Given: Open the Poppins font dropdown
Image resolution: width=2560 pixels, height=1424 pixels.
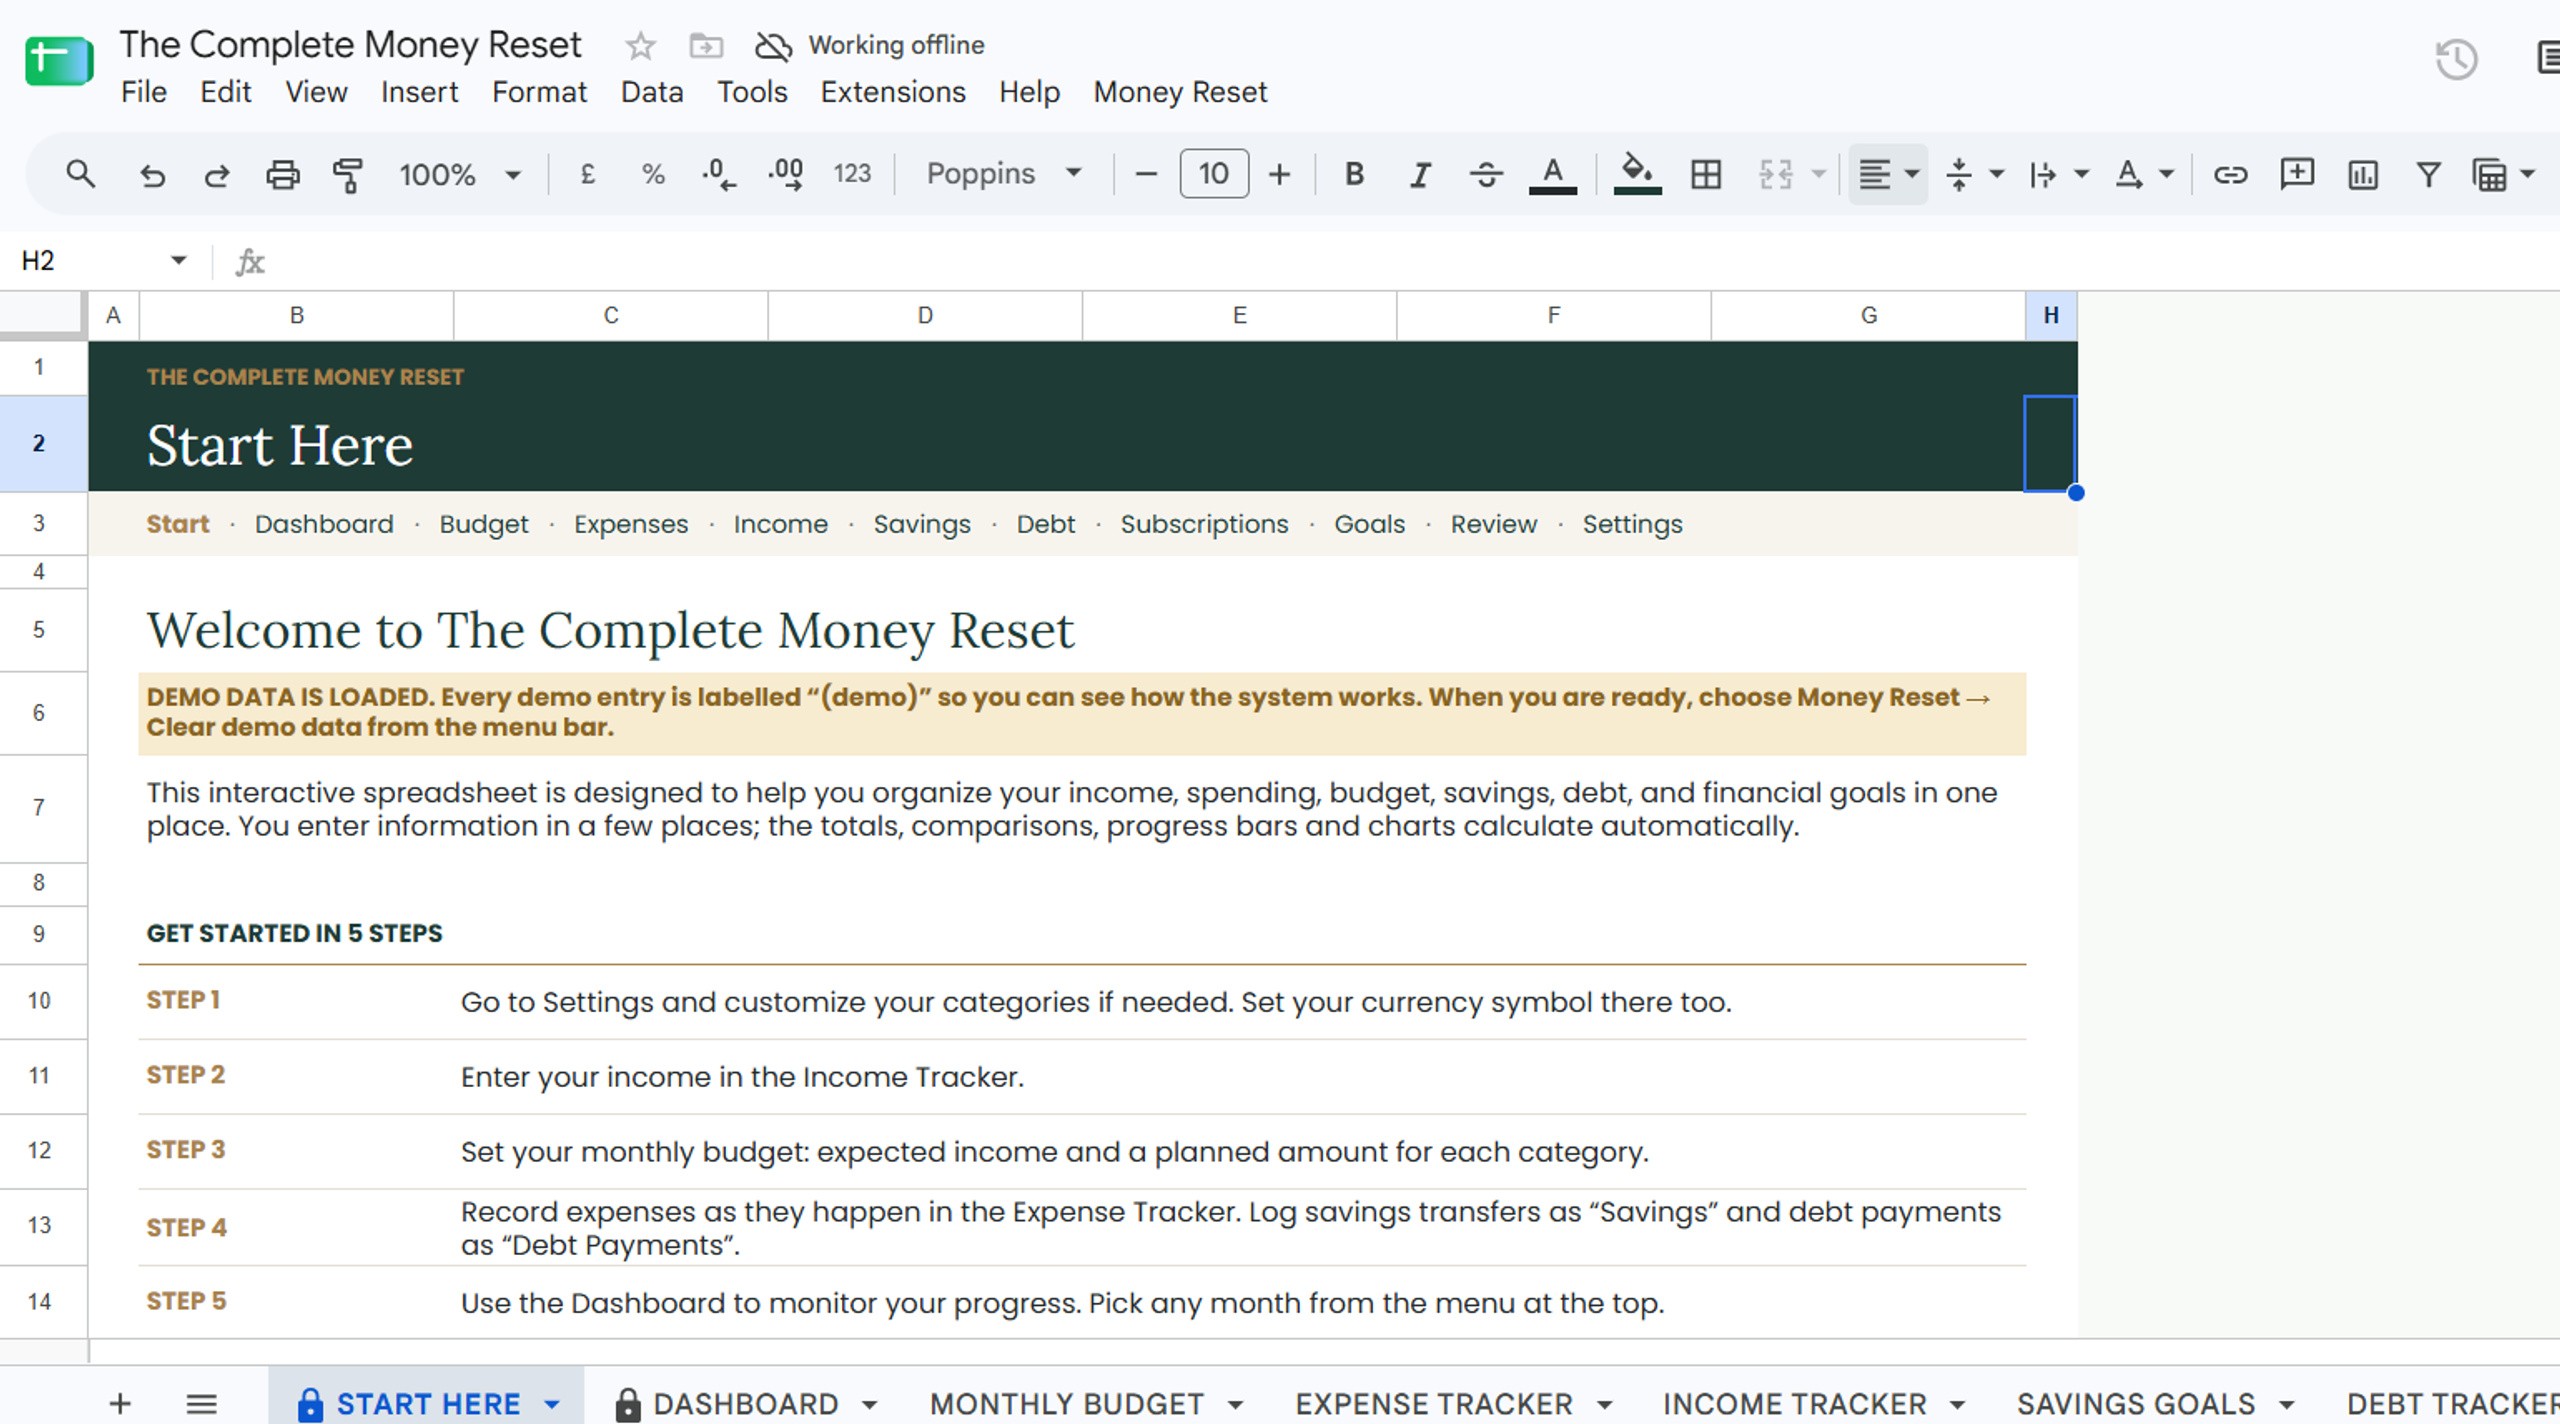Looking at the screenshot, I should (x=1004, y=174).
